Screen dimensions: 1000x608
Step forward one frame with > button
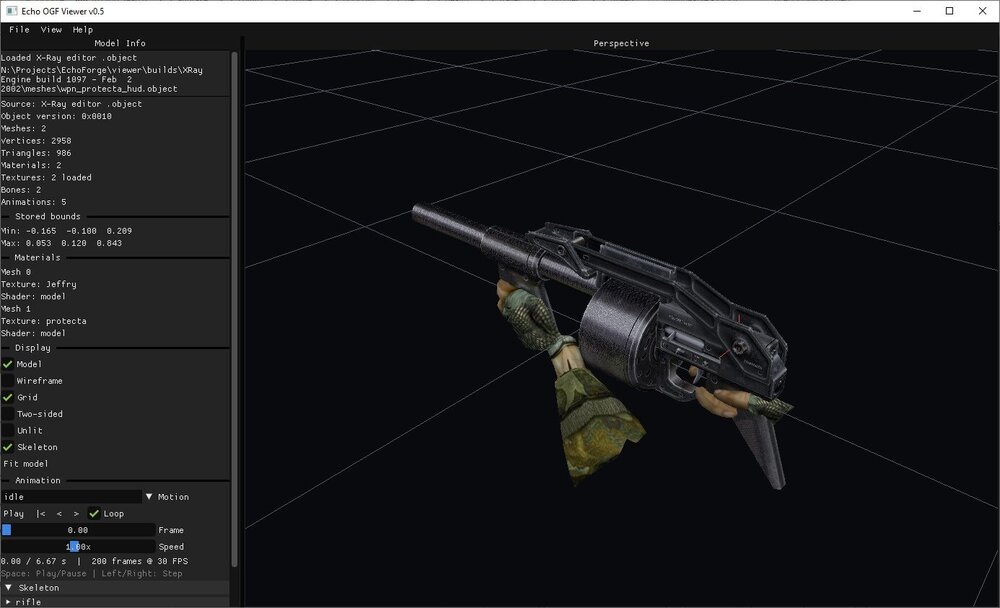tap(77, 514)
